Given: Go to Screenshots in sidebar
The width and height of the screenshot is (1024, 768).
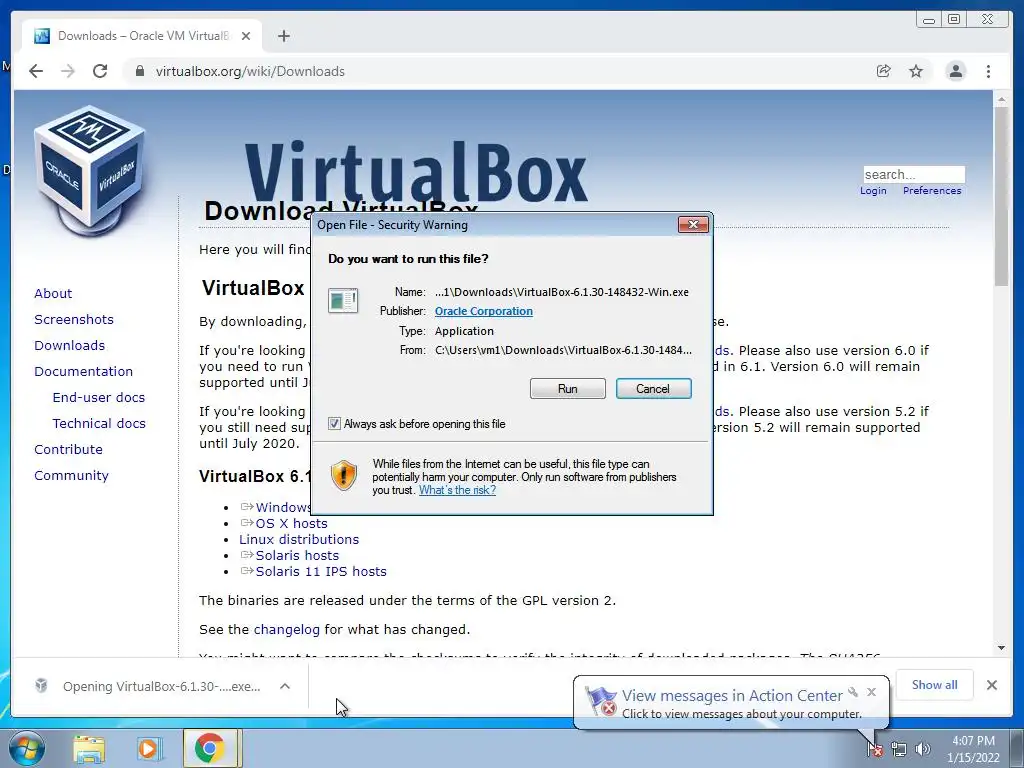Looking at the screenshot, I should click(74, 319).
